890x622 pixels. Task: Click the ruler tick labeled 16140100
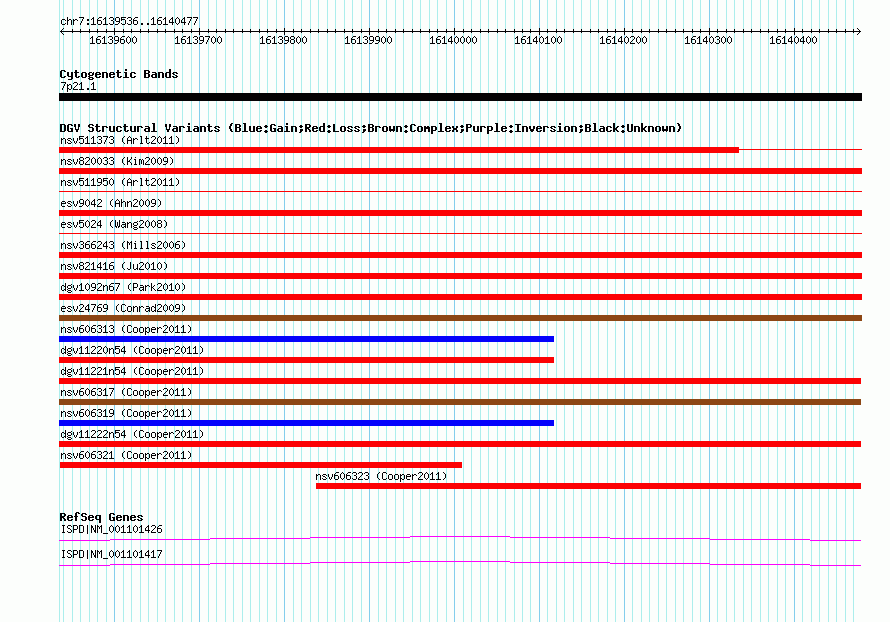[538, 40]
